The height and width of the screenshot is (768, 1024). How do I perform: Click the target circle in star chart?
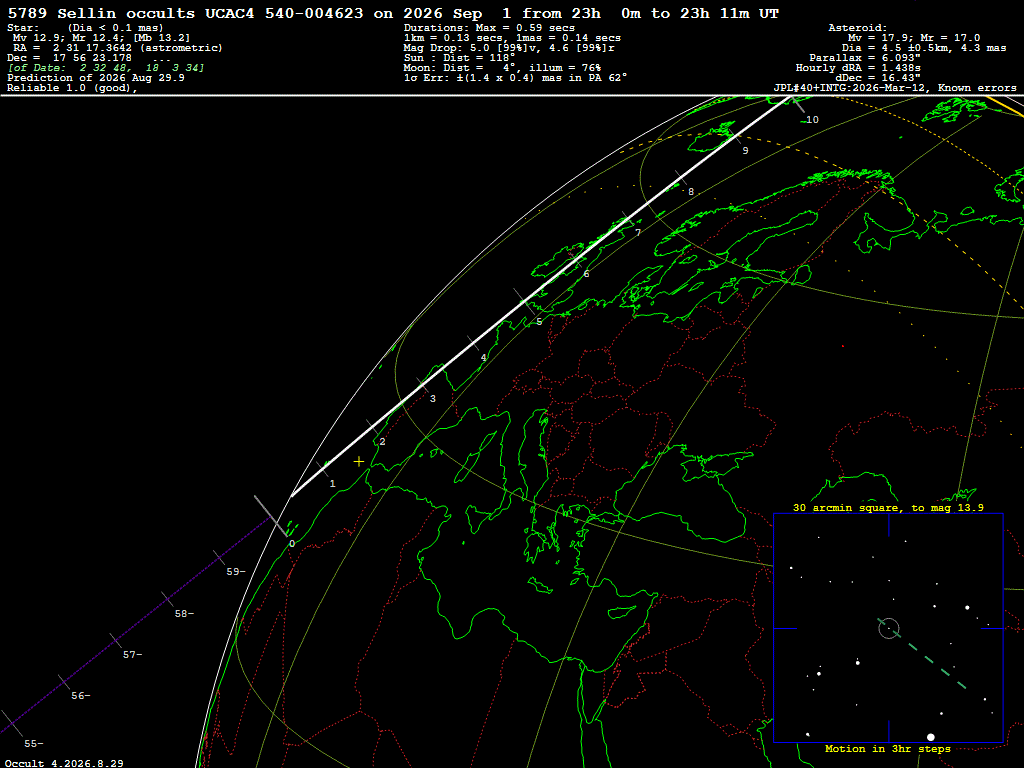pos(889,628)
